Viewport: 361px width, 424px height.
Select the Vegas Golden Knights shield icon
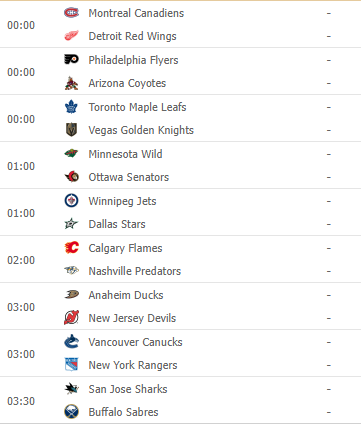pyautogui.click(x=71, y=130)
